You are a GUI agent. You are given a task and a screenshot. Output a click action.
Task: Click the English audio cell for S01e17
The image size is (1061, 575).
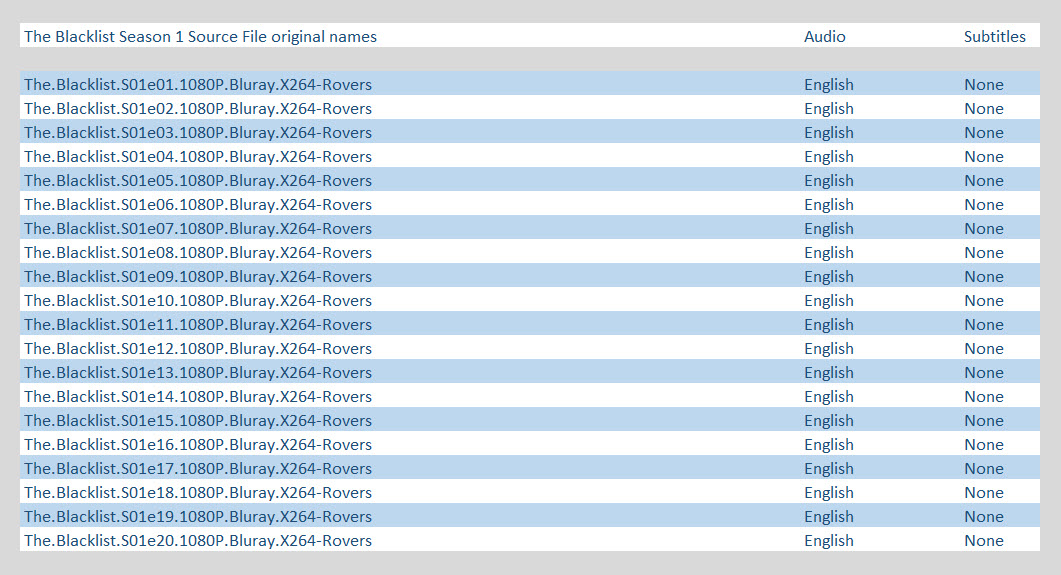[x=829, y=469]
